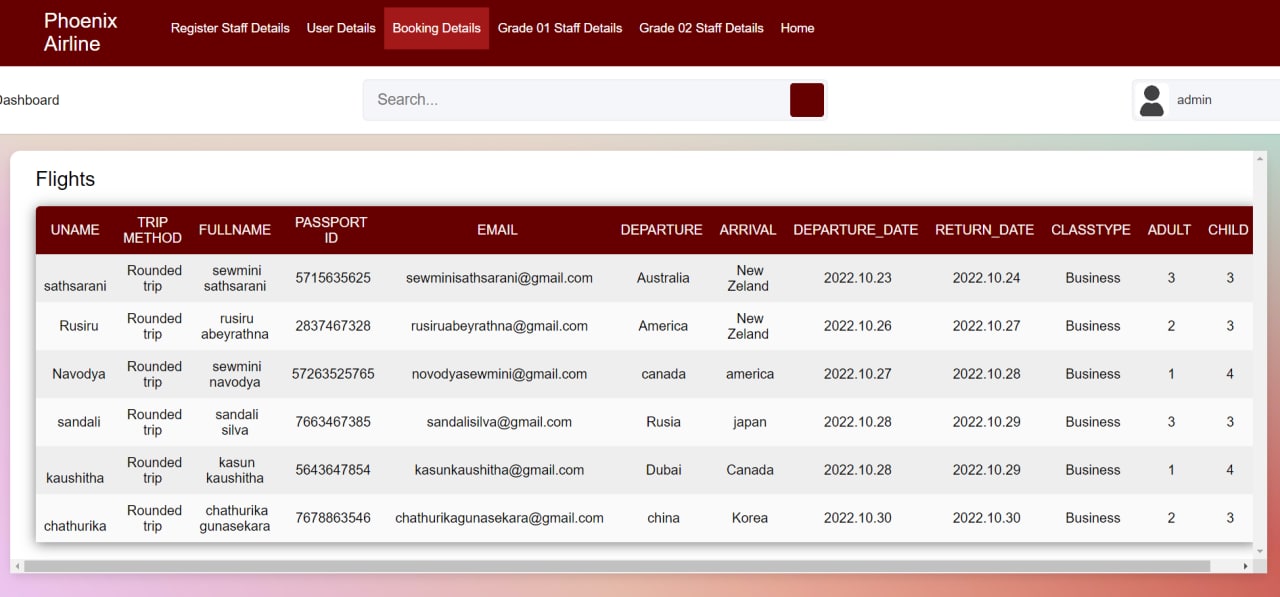This screenshot has width=1280, height=597.
Task: Click passport ID 5643647854
Action: tap(333, 470)
